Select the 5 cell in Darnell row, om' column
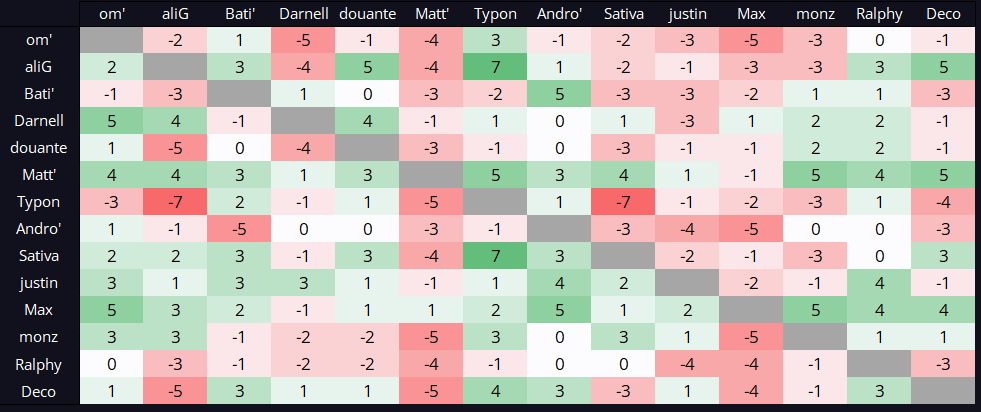The image size is (981, 412). pyautogui.click(x=111, y=121)
